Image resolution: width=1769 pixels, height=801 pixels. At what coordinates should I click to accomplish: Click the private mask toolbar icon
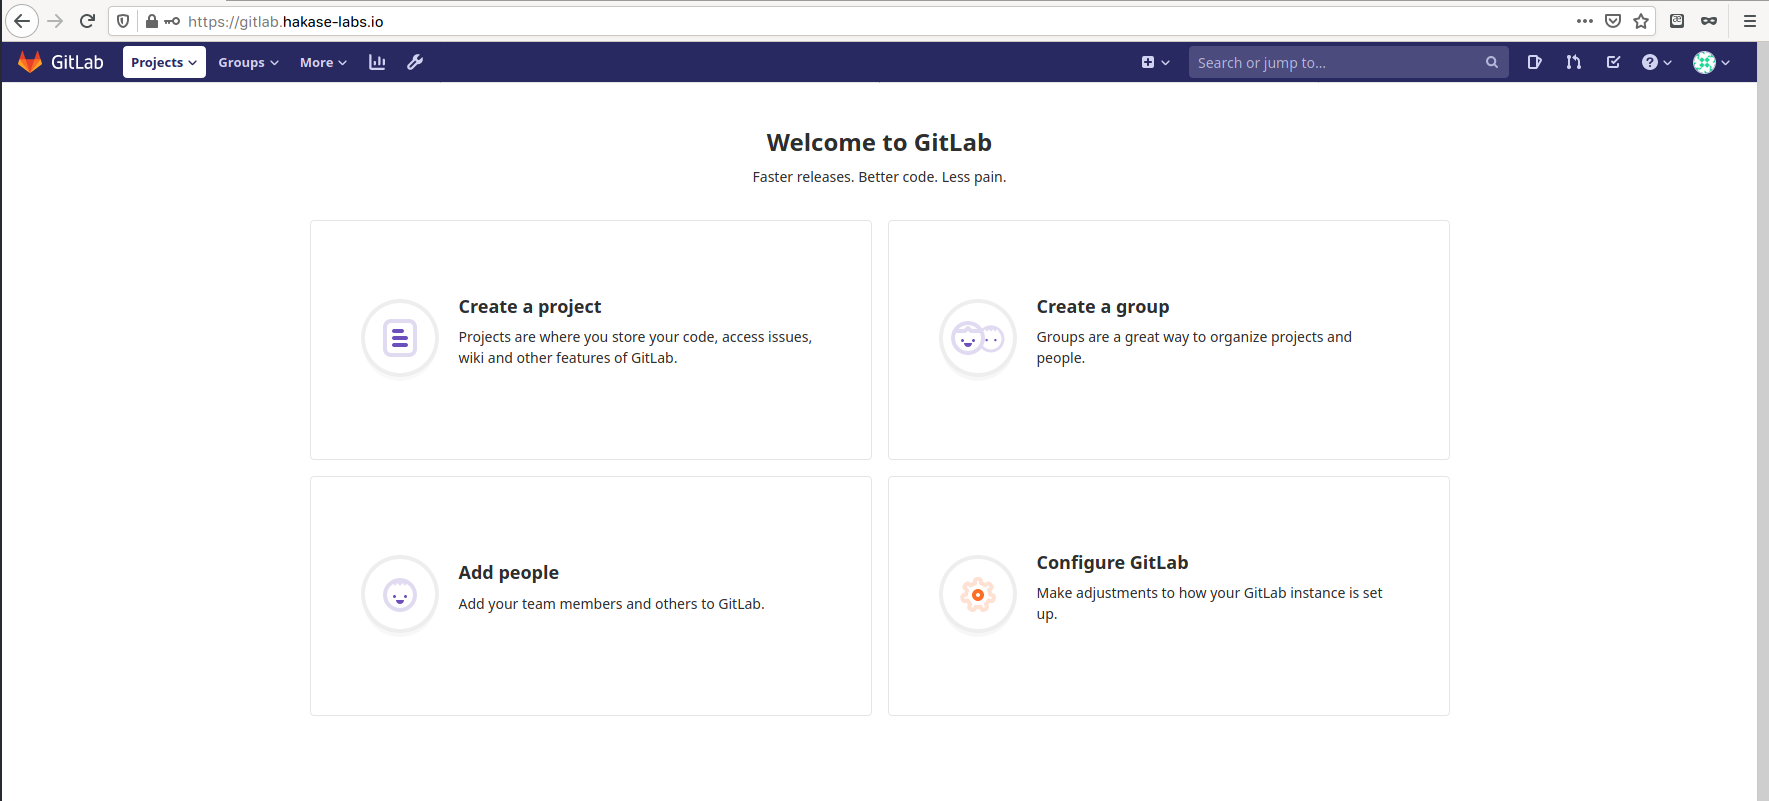(1709, 21)
